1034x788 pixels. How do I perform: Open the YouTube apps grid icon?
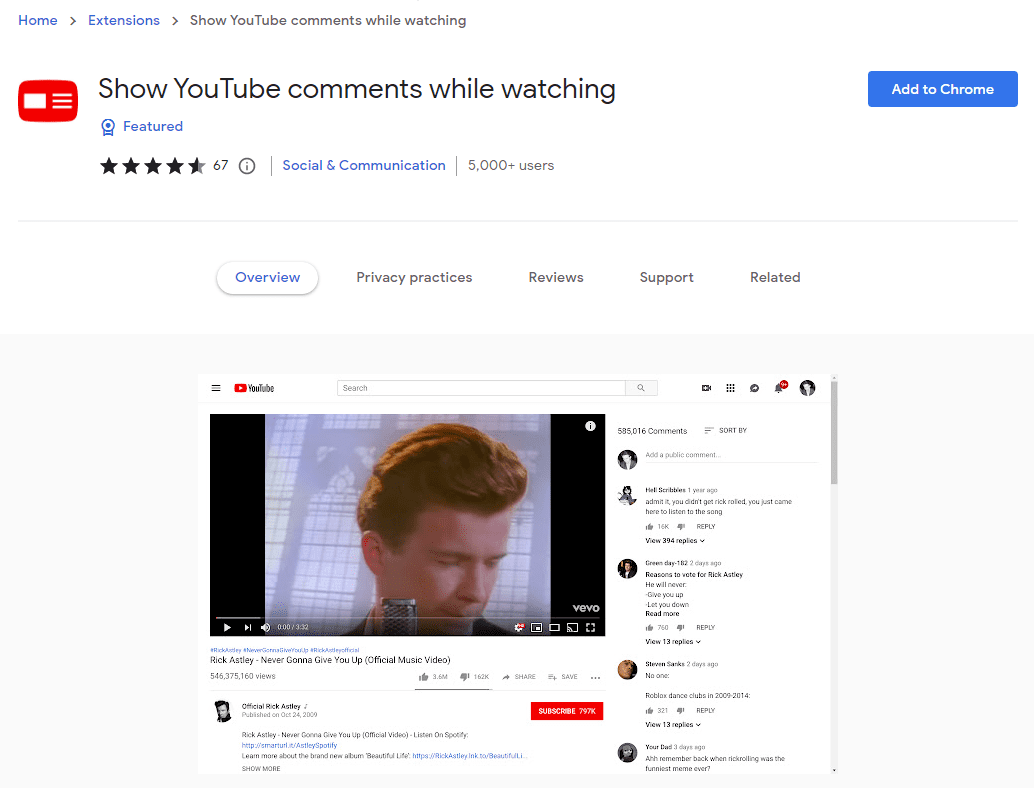(x=731, y=388)
